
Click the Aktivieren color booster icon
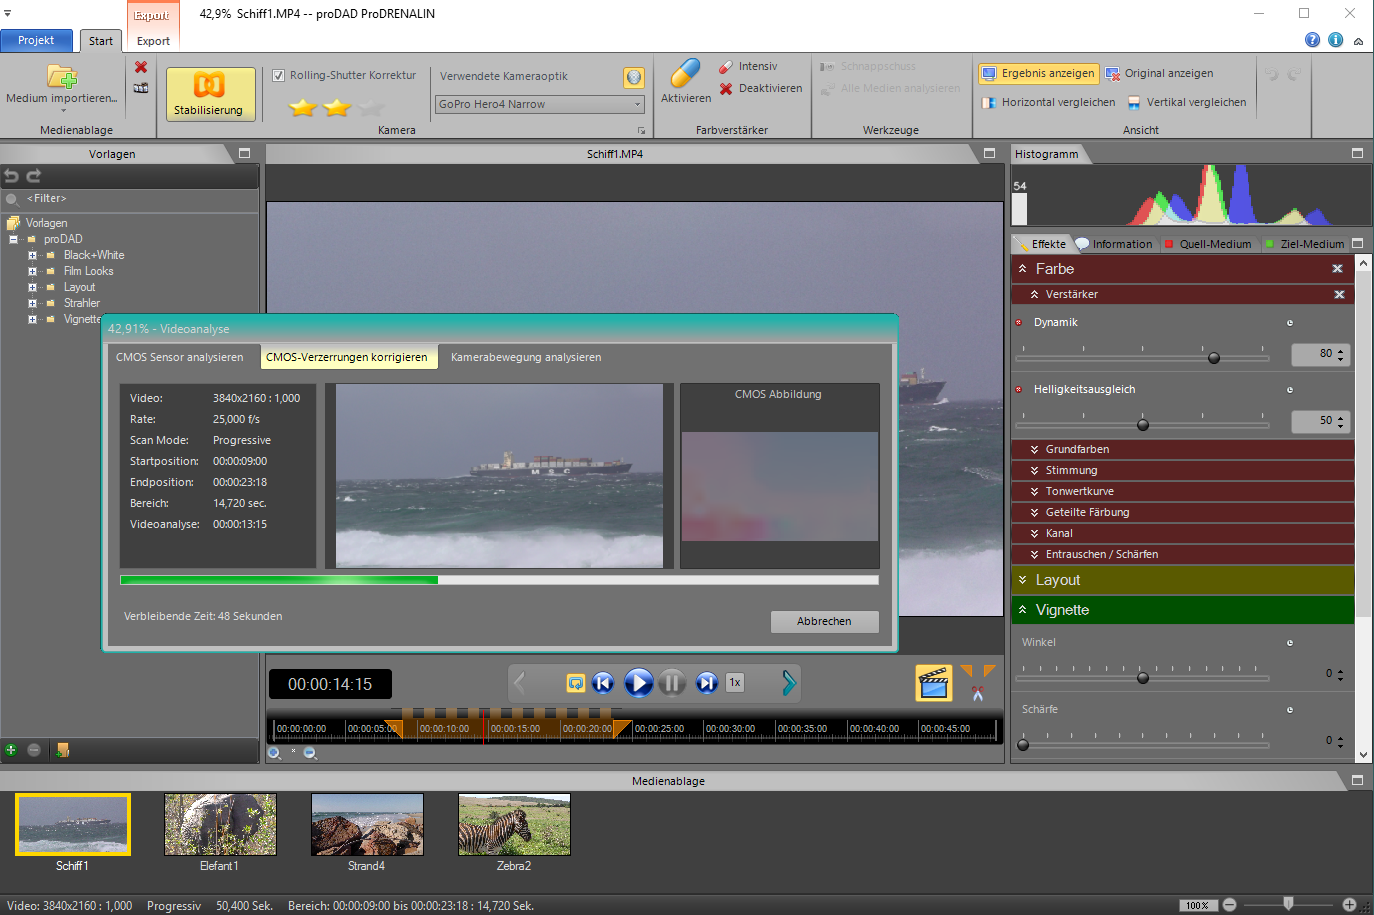click(x=685, y=75)
